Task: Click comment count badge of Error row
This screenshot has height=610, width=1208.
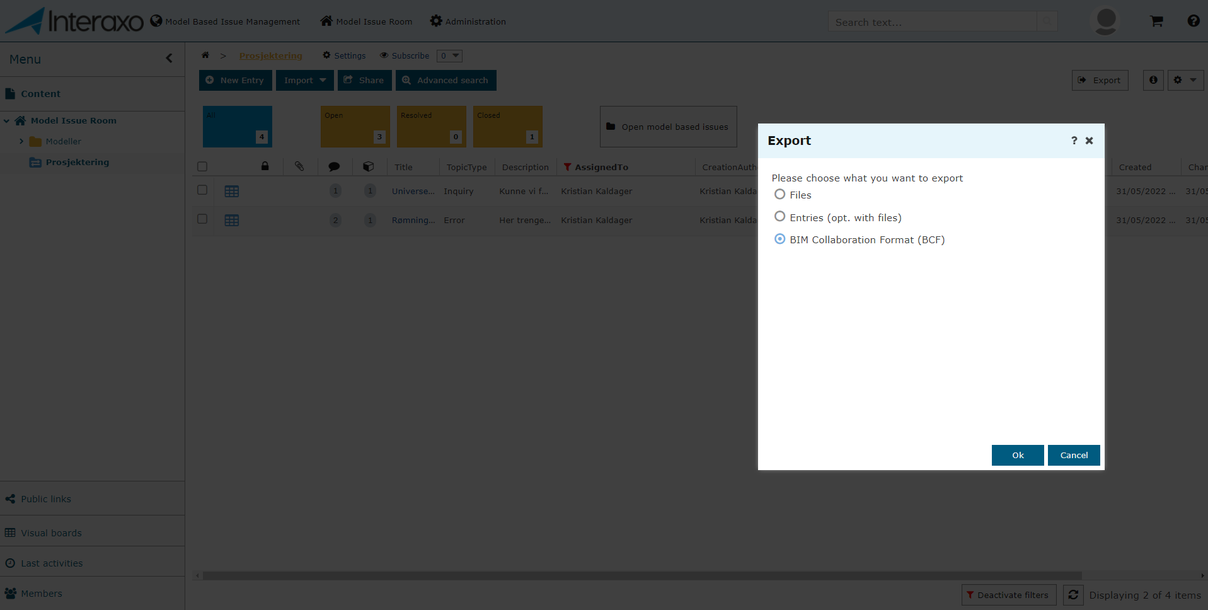Action: tap(335, 220)
